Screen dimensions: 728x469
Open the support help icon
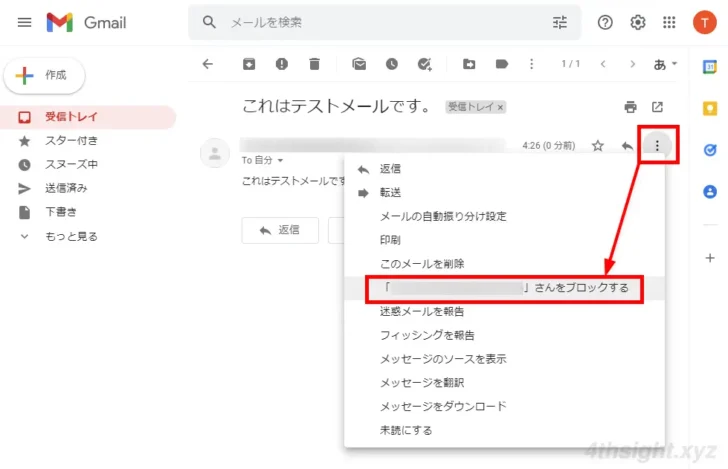[x=605, y=22]
